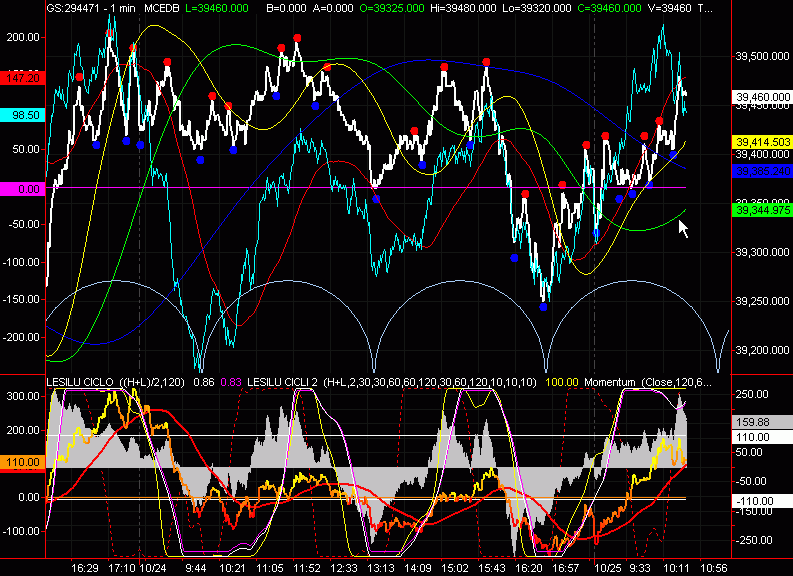
Task: Click the A=0.000 ask value in header
Action: point(333,8)
